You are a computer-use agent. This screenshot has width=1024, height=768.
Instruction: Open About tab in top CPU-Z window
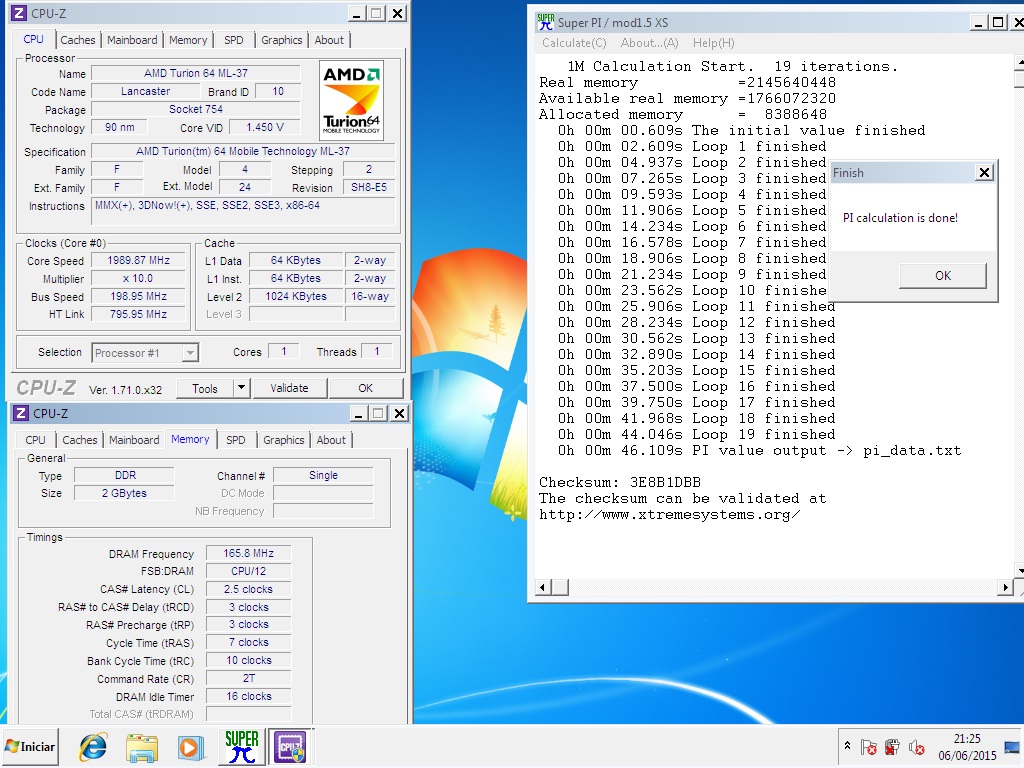pos(328,40)
